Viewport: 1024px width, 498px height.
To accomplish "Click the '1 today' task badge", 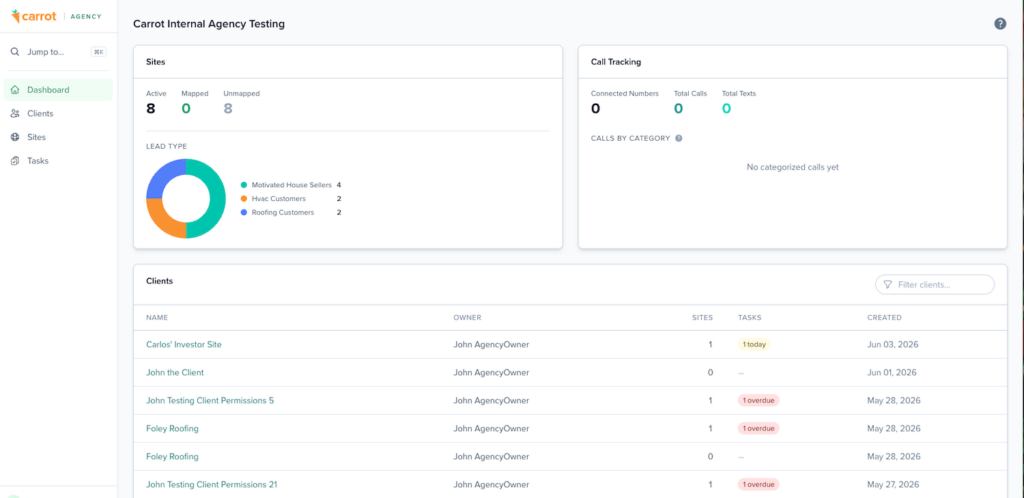I will [754, 345].
